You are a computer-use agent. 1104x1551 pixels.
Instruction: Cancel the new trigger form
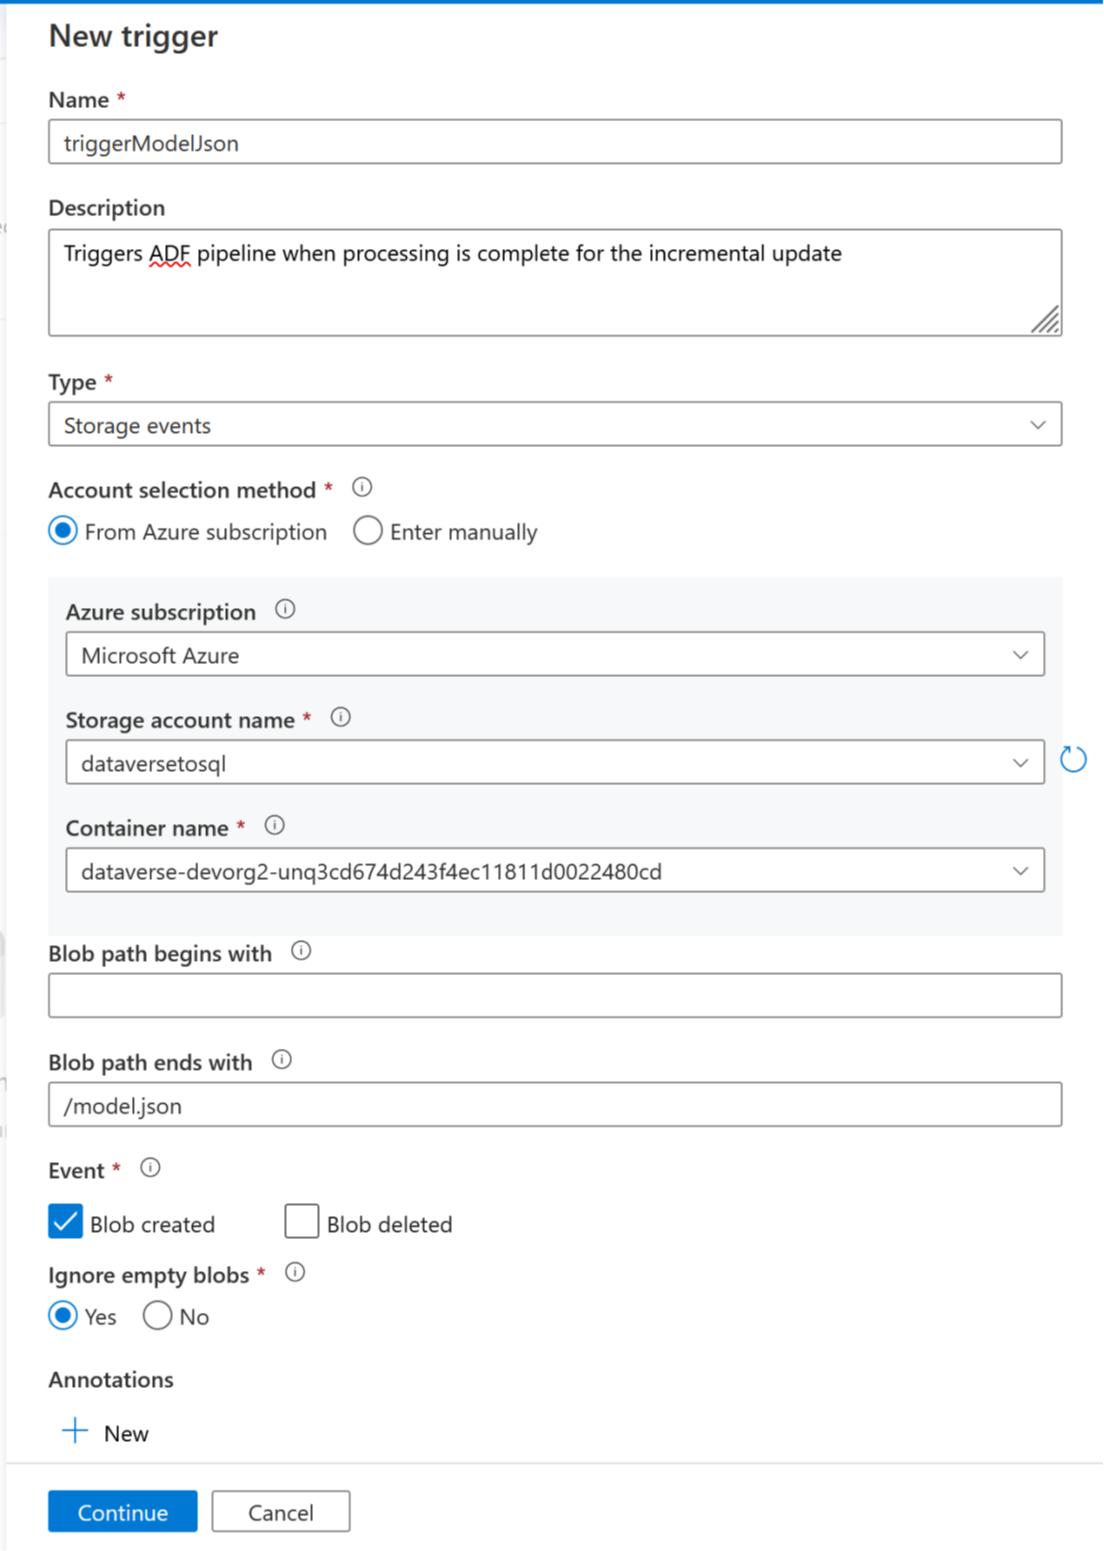(281, 1512)
